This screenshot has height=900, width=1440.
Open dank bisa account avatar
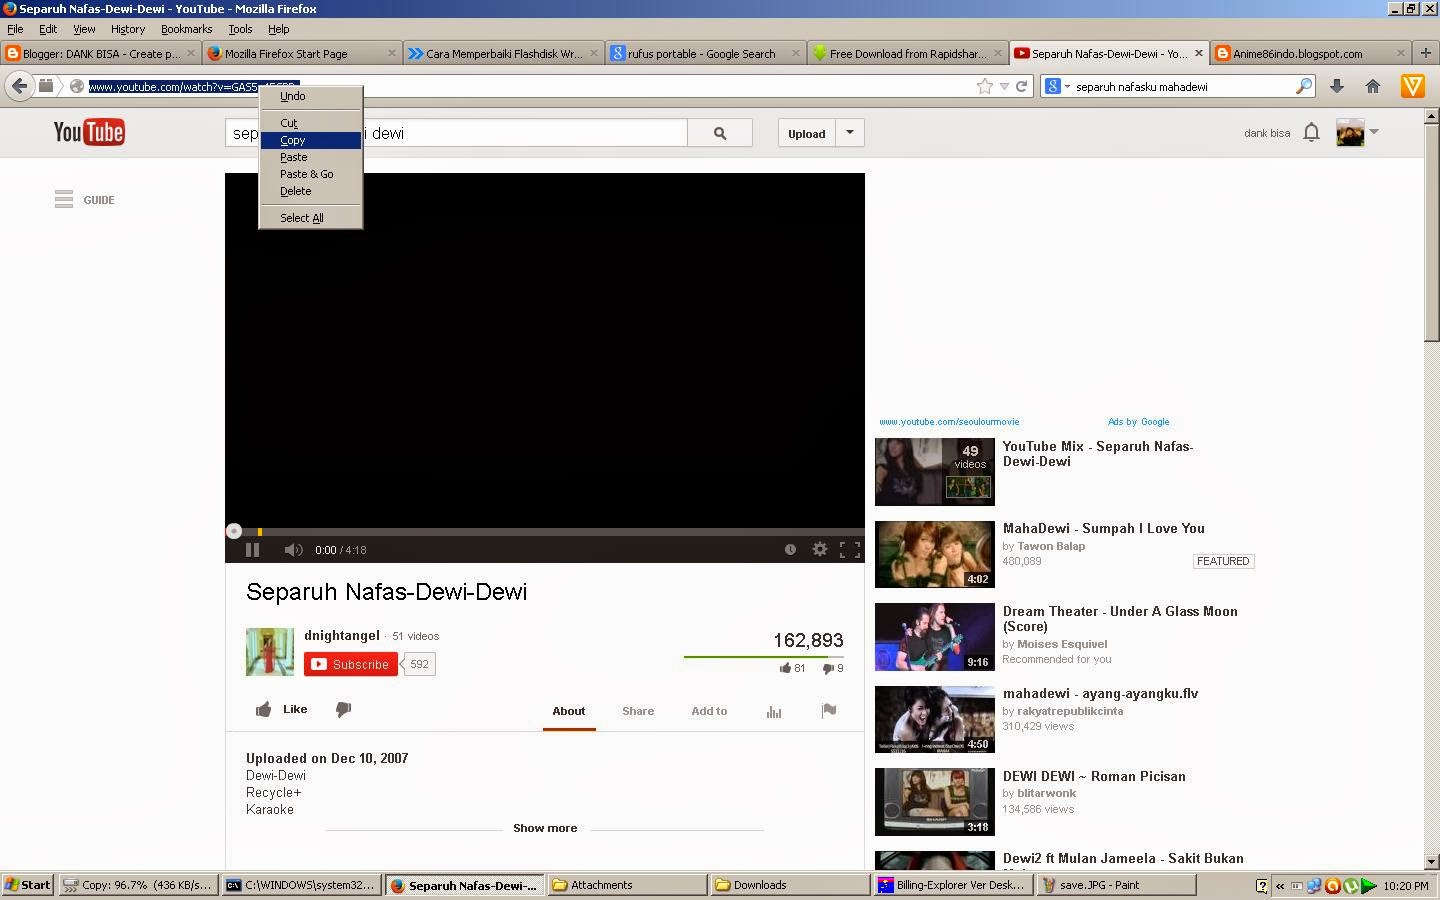pyautogui.click(x=1350, y=132)
